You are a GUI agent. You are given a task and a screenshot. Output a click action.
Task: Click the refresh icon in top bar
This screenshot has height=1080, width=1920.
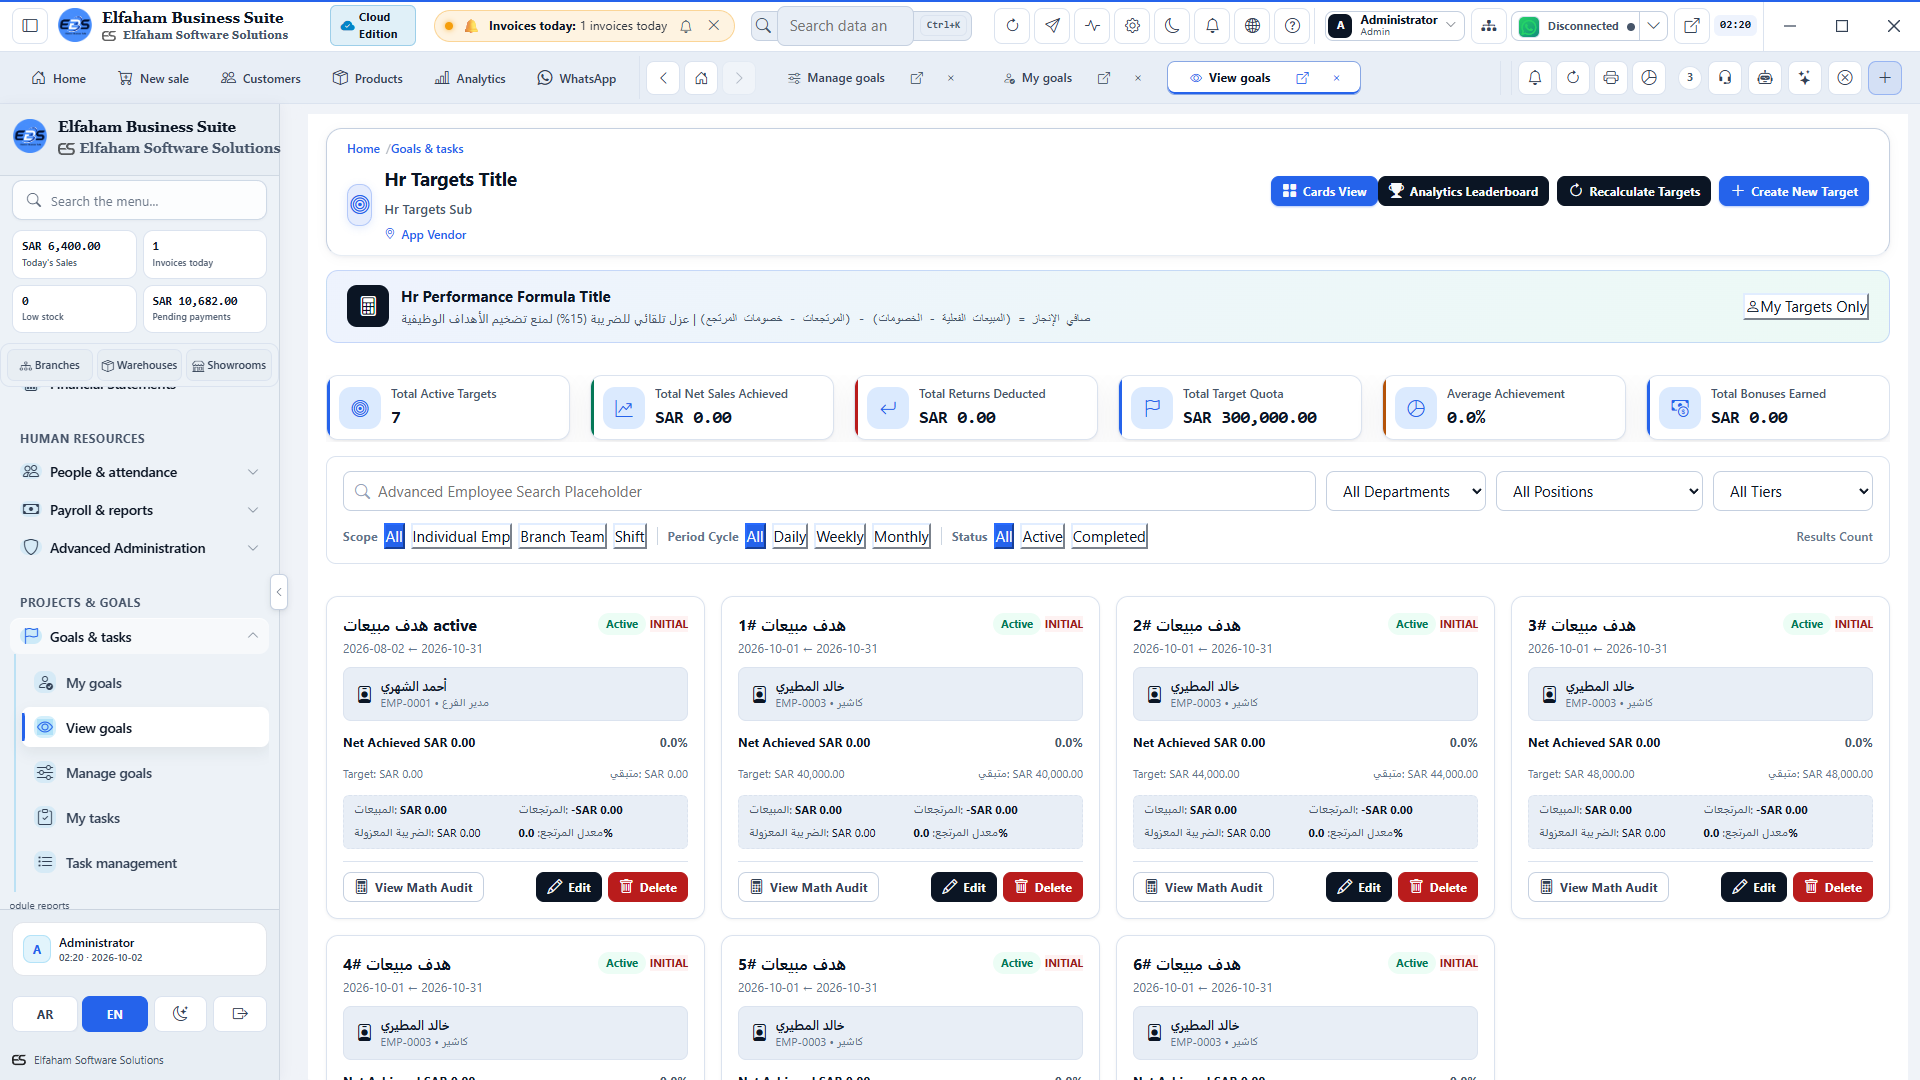(x=1012, y=26)
